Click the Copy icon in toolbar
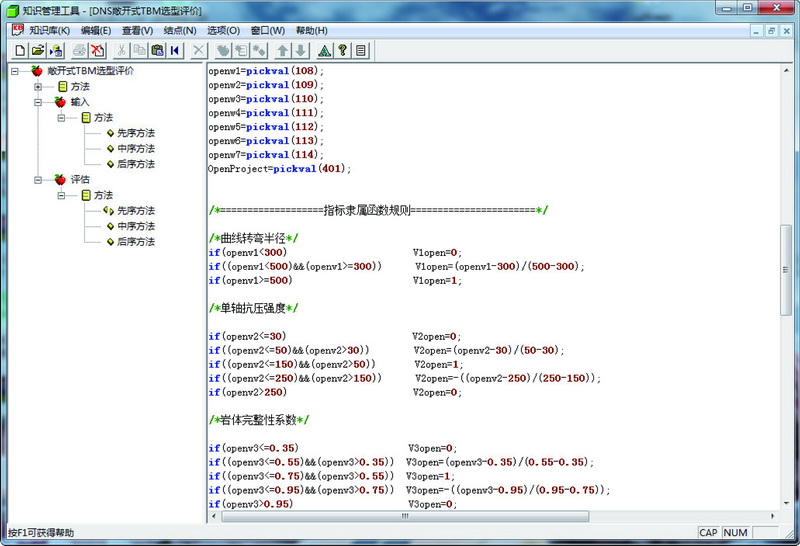Viewport: 800px width, 546px height. (x=139, y=50)
